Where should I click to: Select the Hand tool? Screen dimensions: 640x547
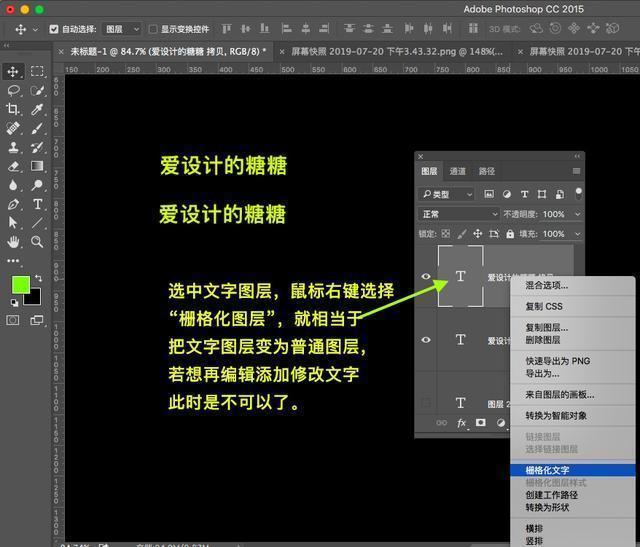pyautogui.click(x=13, y=242)
